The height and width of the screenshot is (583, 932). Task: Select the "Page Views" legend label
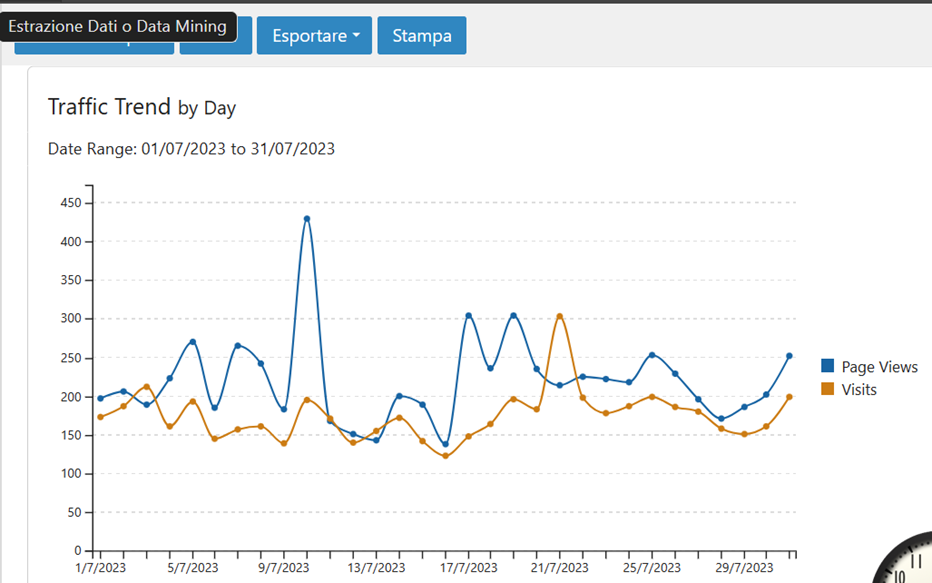pyautogui.click(x=879, y=367)
